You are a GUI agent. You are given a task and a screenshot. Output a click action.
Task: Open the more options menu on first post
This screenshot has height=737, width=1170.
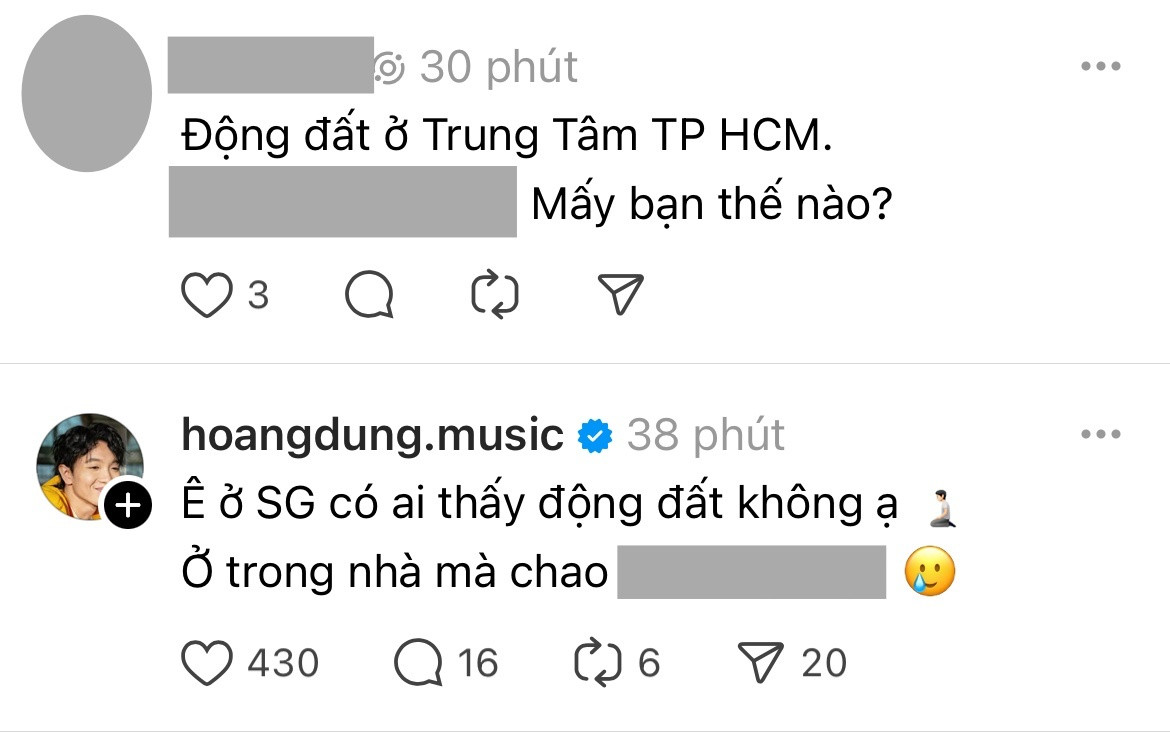[1101, 66]
